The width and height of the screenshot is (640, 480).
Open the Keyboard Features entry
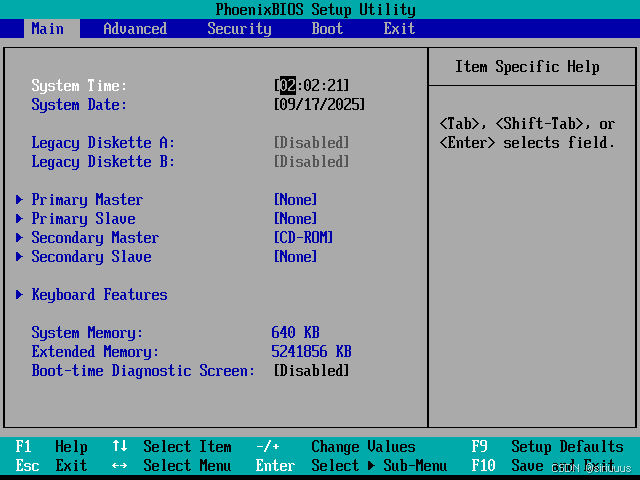click(99, 295)
